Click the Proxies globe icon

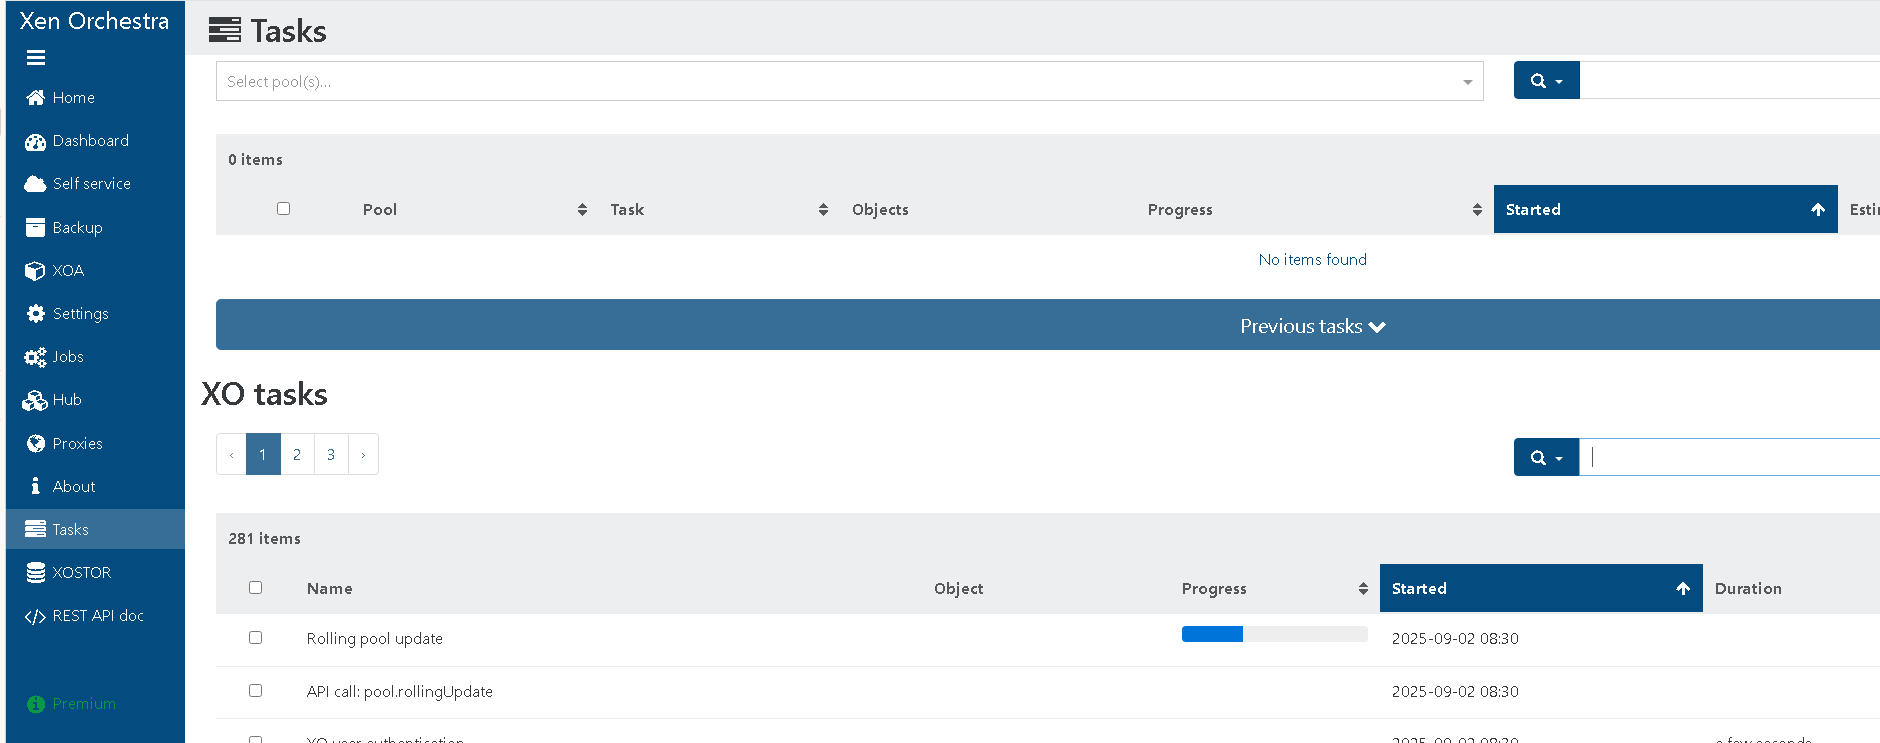point(36,443)
